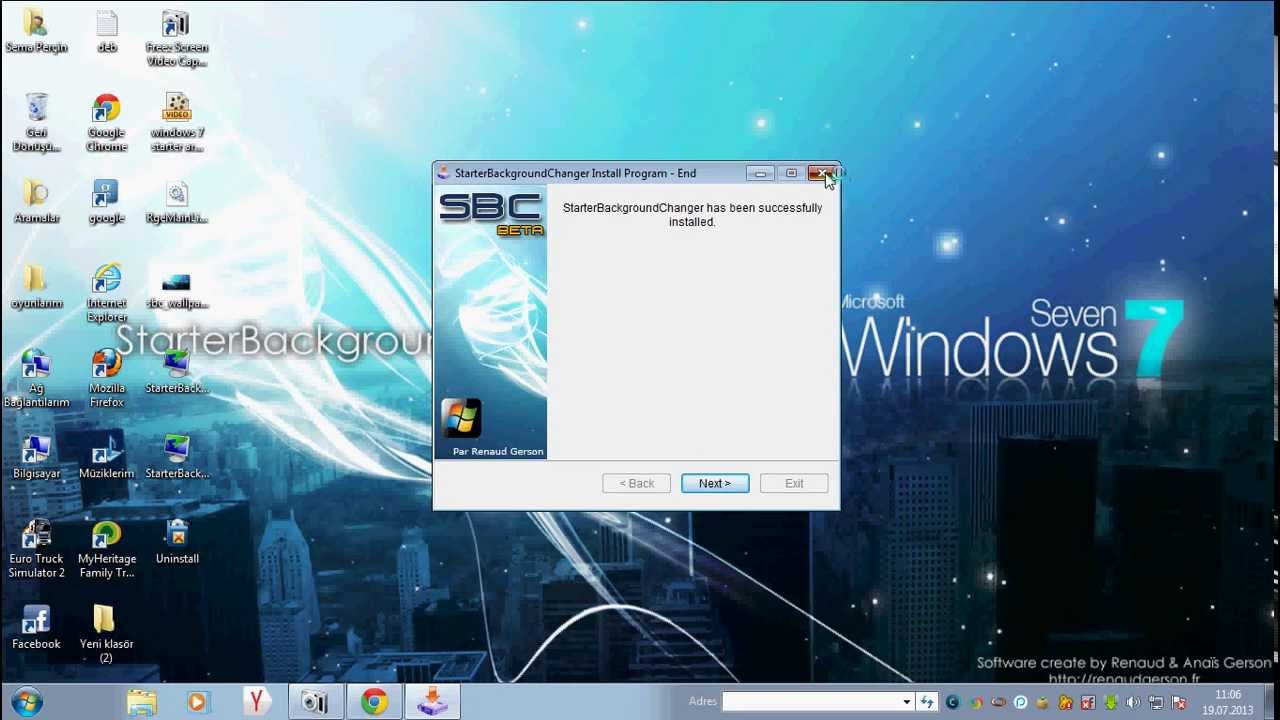Focus the Adres address input field
The width and height of the screenshot is (1280, 720).
pos(811,702)
